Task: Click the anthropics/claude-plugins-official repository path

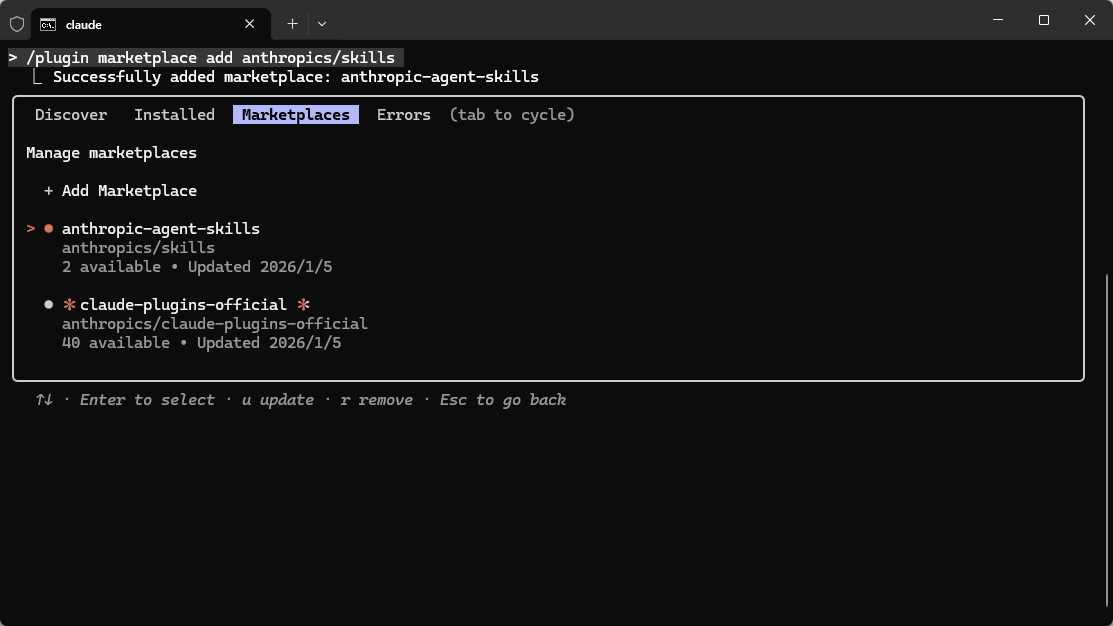Action: click(215, 324)
